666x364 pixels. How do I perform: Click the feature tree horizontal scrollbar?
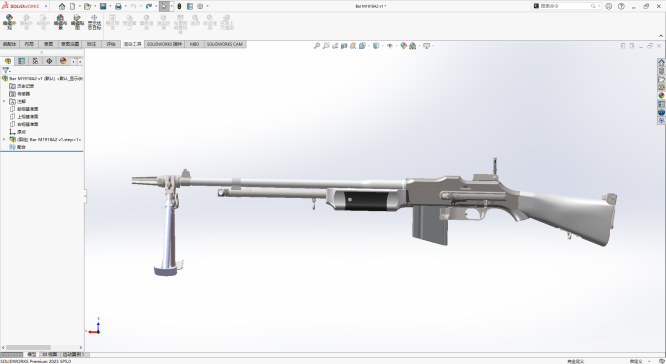pyautogui.click(x=28, y=347)
